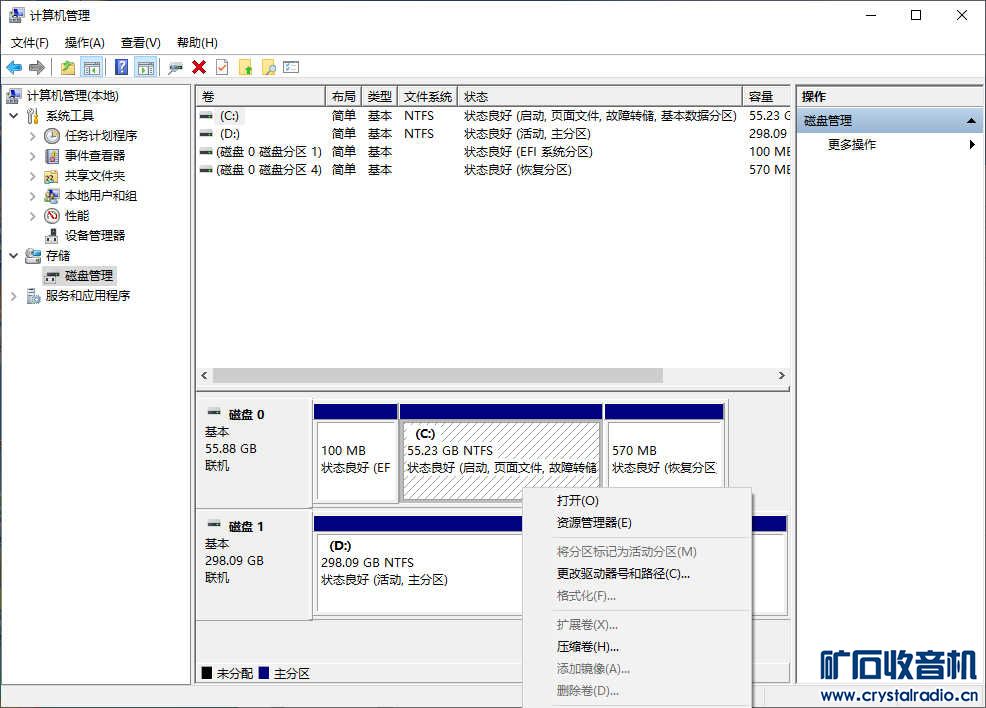Select 磁盘管理 in the tree
This screenshot has height=708, width=986.
coord(89,276)
